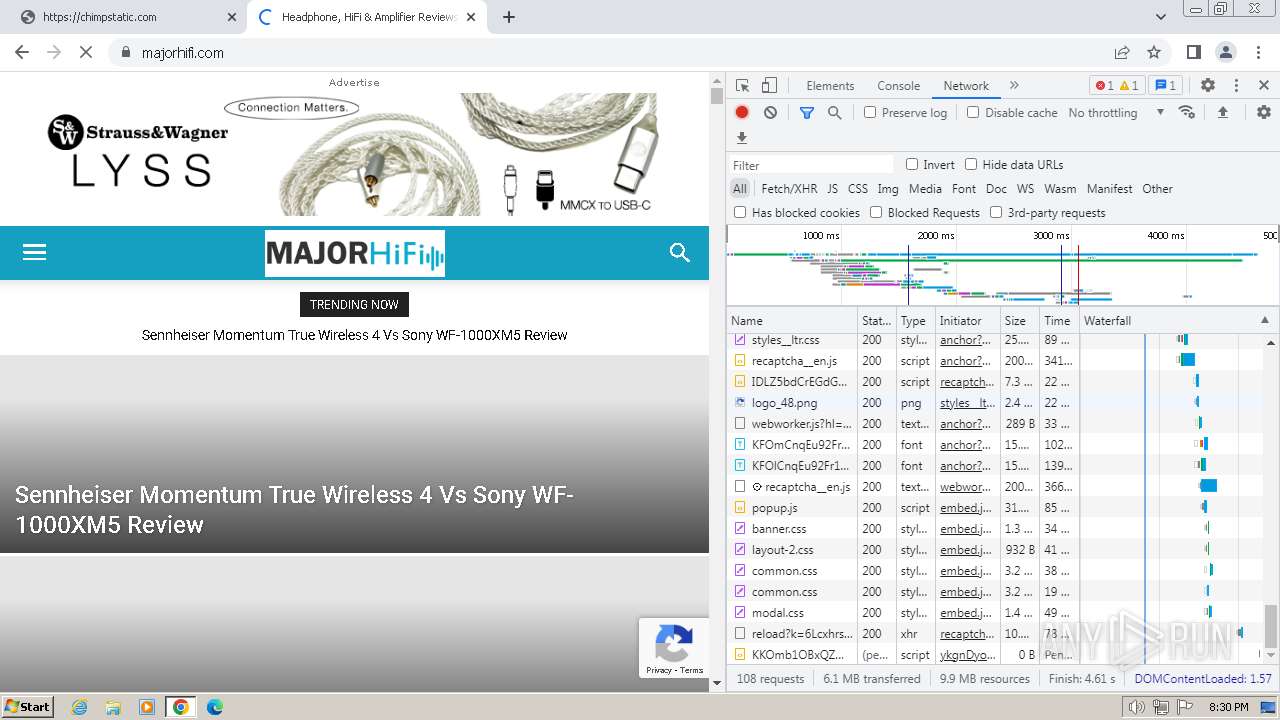This screenshot has width=1280, height=720.
Task: Click the webpage vertical scrollbar thumb
Action: pos(716,96)
